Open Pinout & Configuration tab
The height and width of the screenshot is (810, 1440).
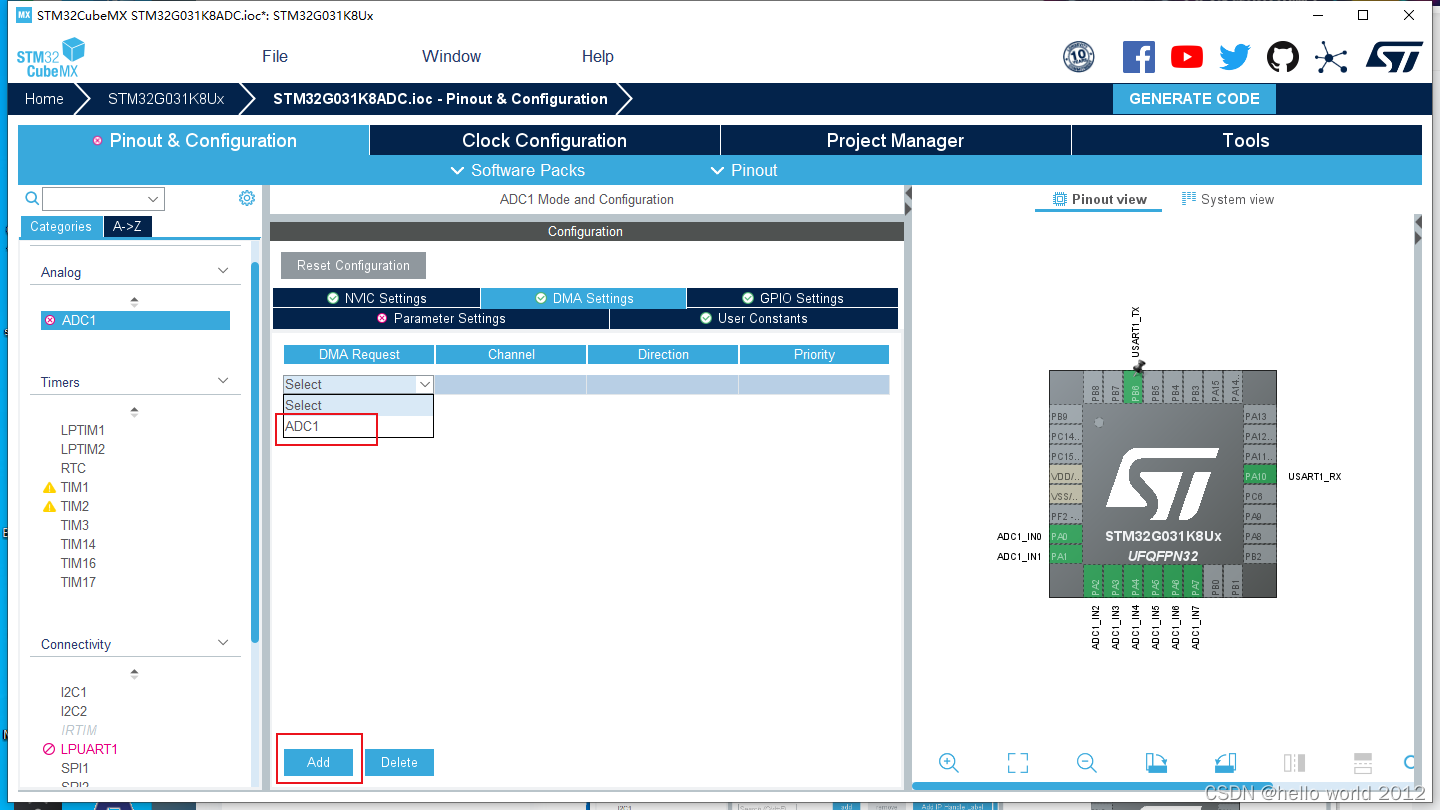coord(194,140)
